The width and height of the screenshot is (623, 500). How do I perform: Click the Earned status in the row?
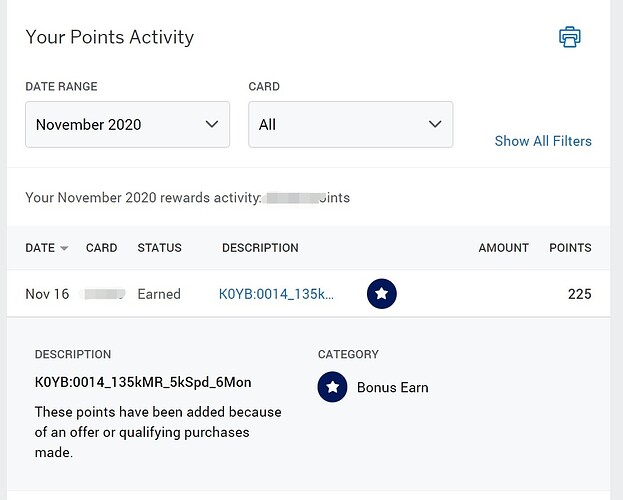(159, 294)
